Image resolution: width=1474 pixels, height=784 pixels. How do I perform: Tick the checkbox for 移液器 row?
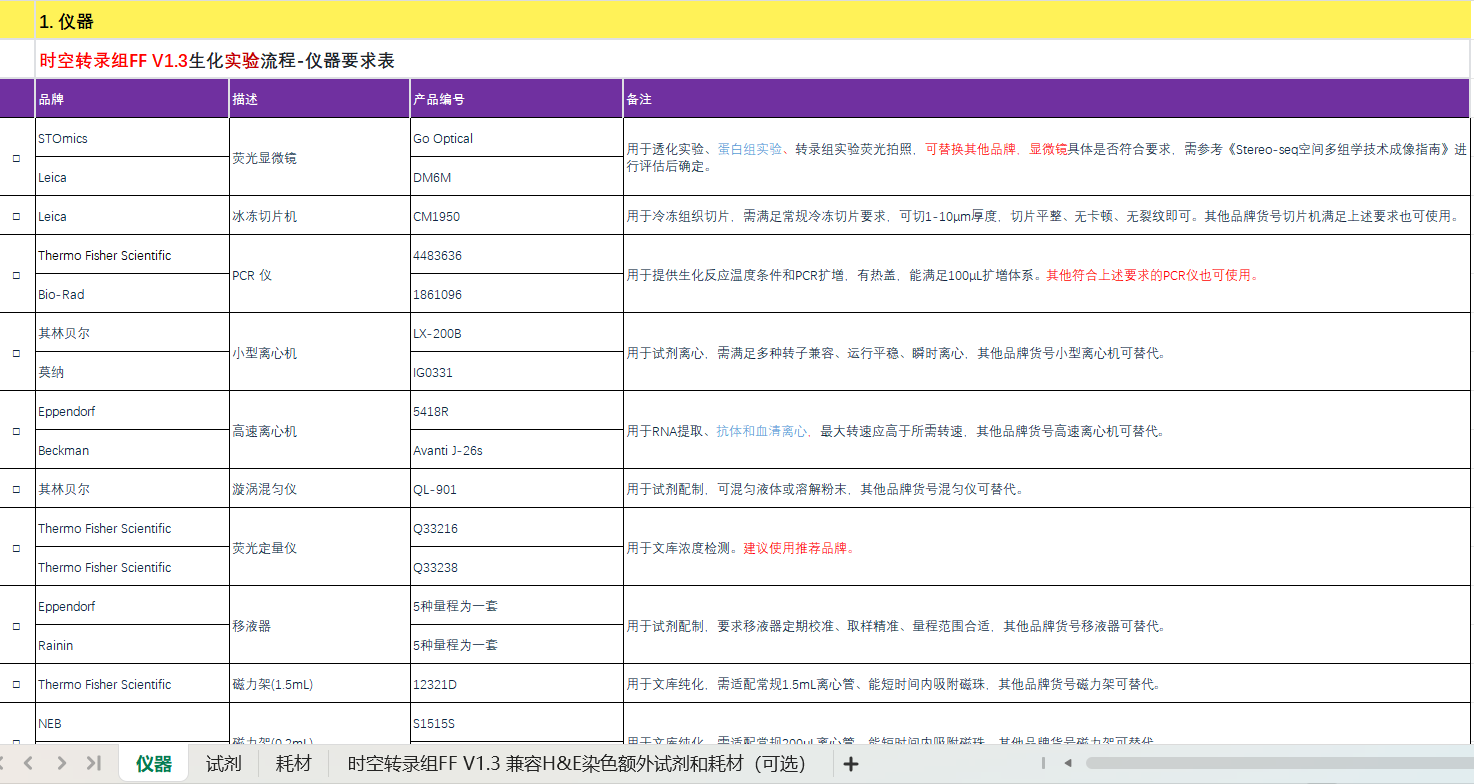pos(16,626)
